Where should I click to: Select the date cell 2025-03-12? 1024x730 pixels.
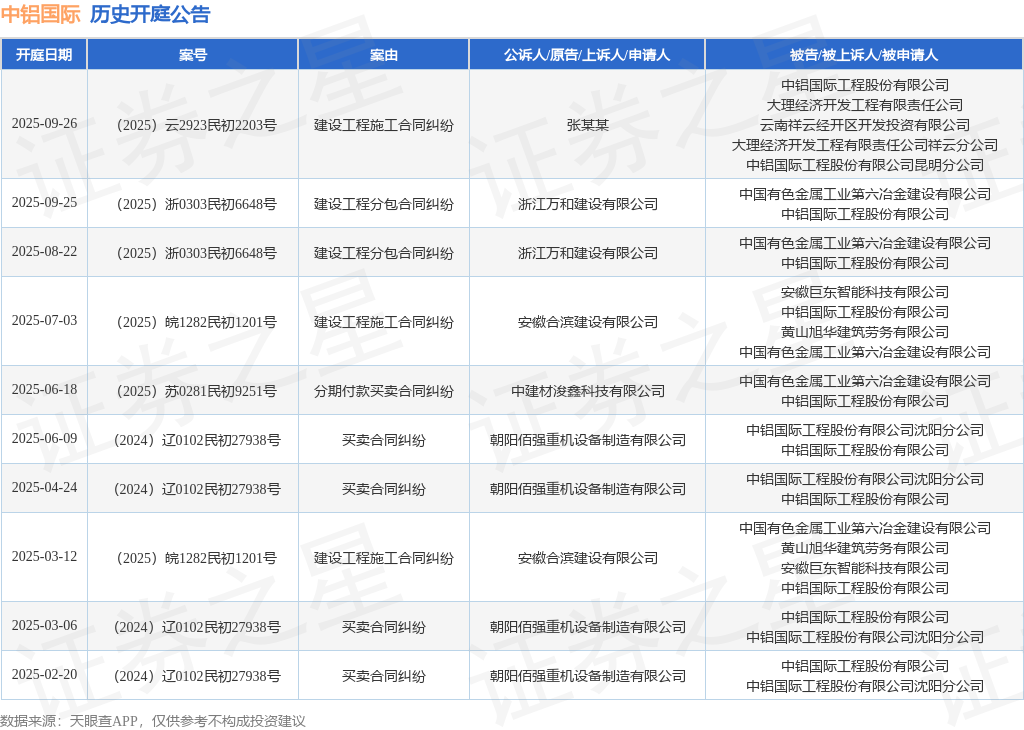[44, 557]
